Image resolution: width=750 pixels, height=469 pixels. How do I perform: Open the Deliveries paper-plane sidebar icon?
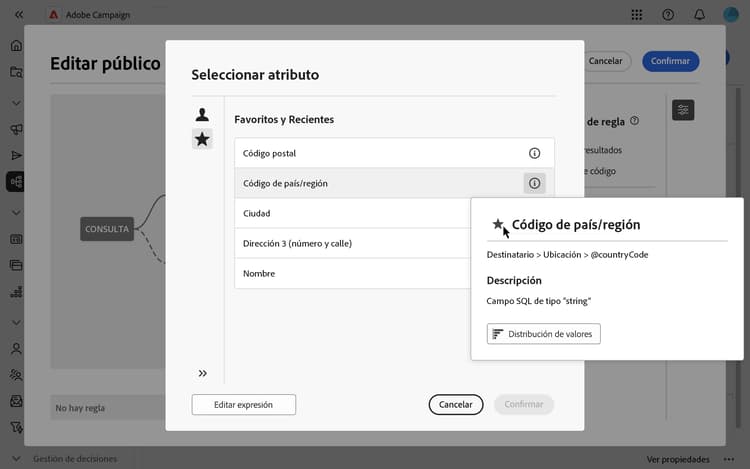coord(16,155)
